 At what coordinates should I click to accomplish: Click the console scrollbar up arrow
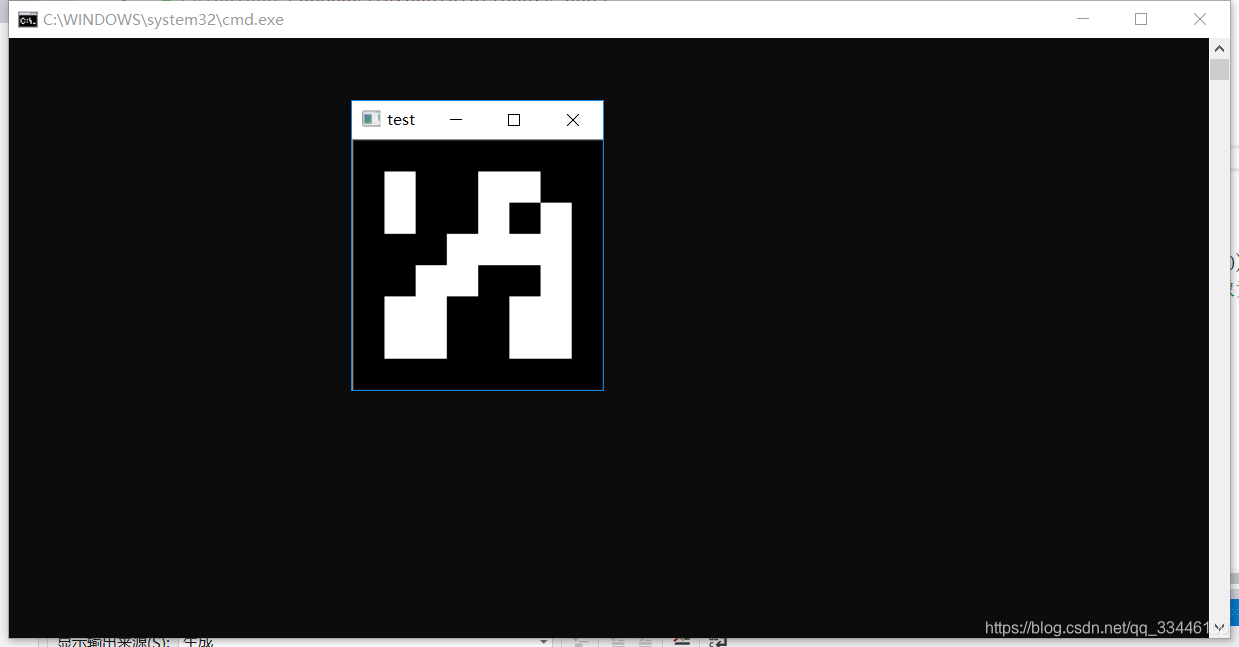point(1219,48)
